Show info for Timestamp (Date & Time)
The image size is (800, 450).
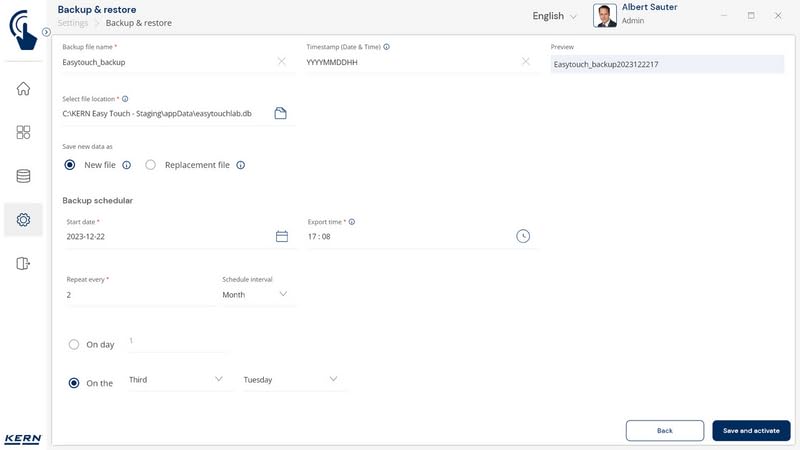click(386, 47)
